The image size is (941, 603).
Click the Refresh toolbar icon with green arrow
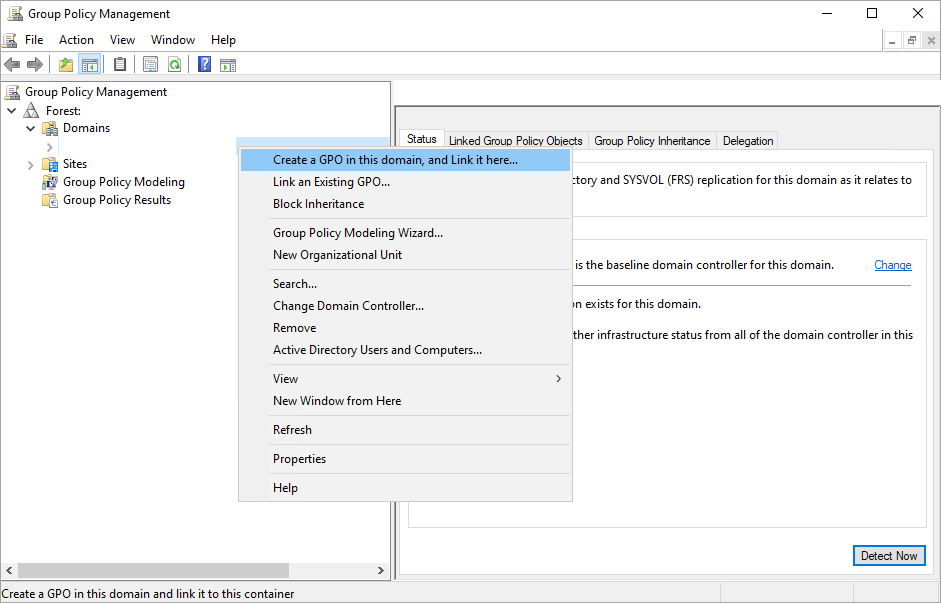tap(174, 64)
